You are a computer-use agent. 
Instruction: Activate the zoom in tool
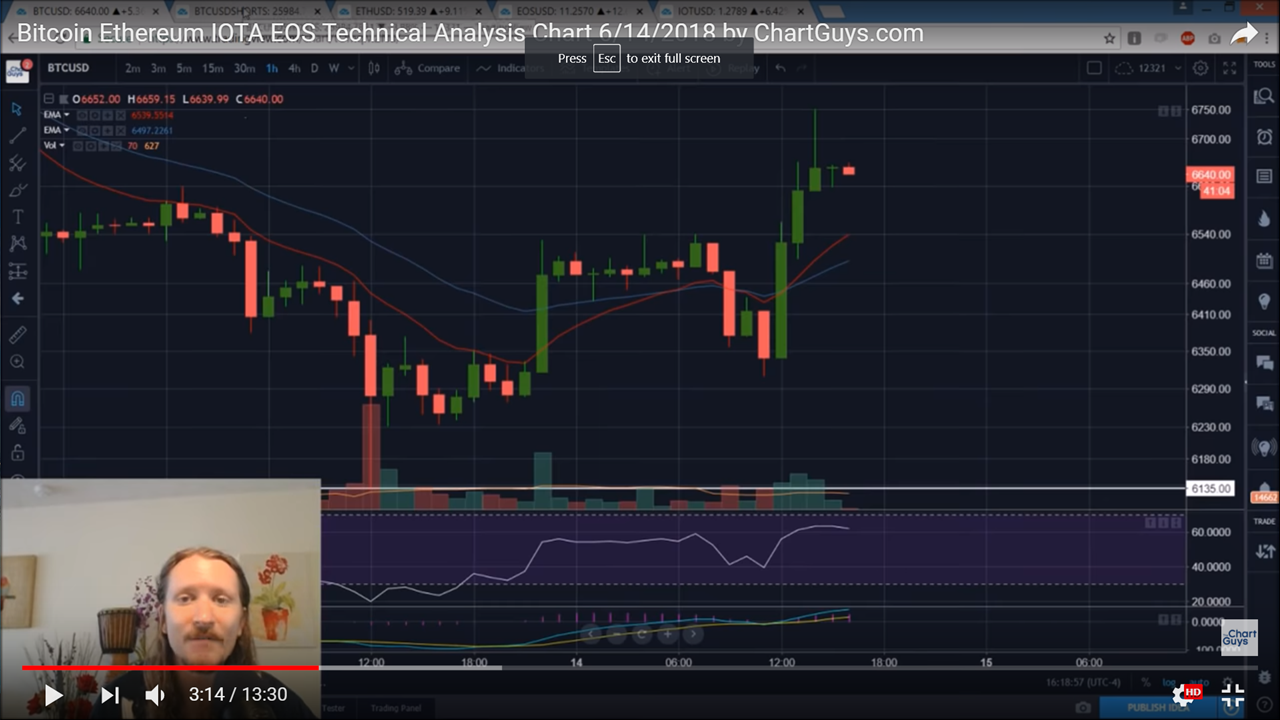[17, 362]
